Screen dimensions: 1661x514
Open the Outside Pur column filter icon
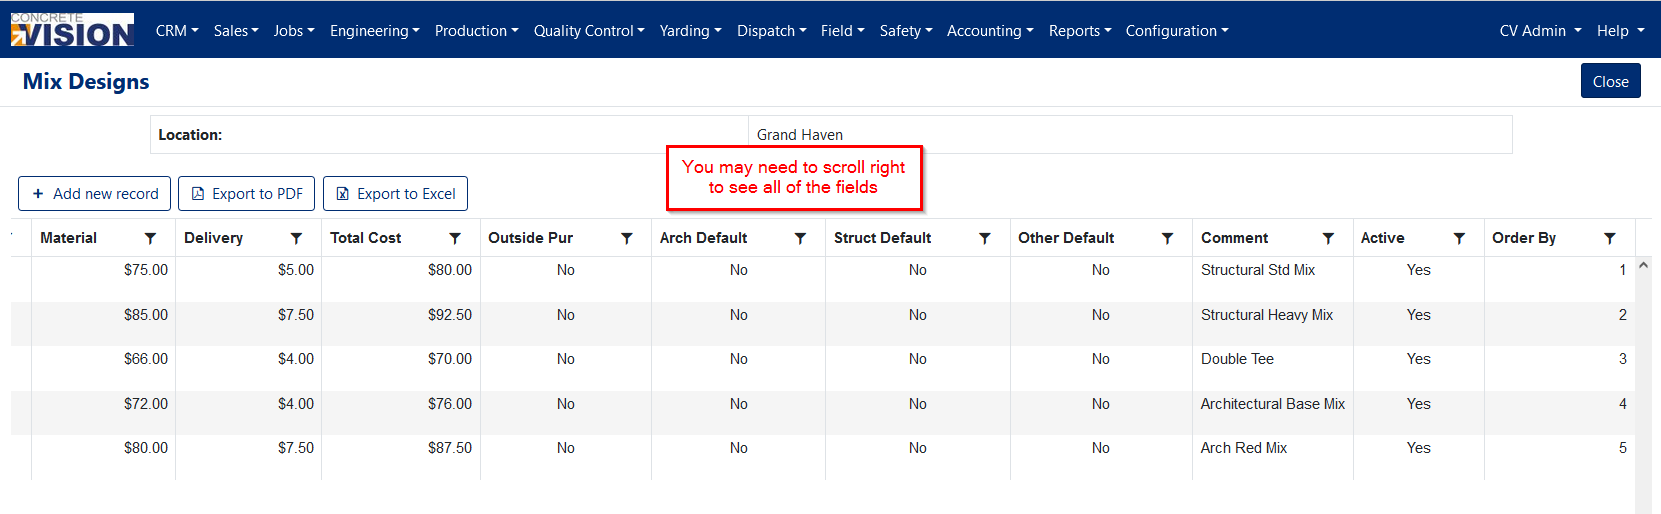click(627, 238)
